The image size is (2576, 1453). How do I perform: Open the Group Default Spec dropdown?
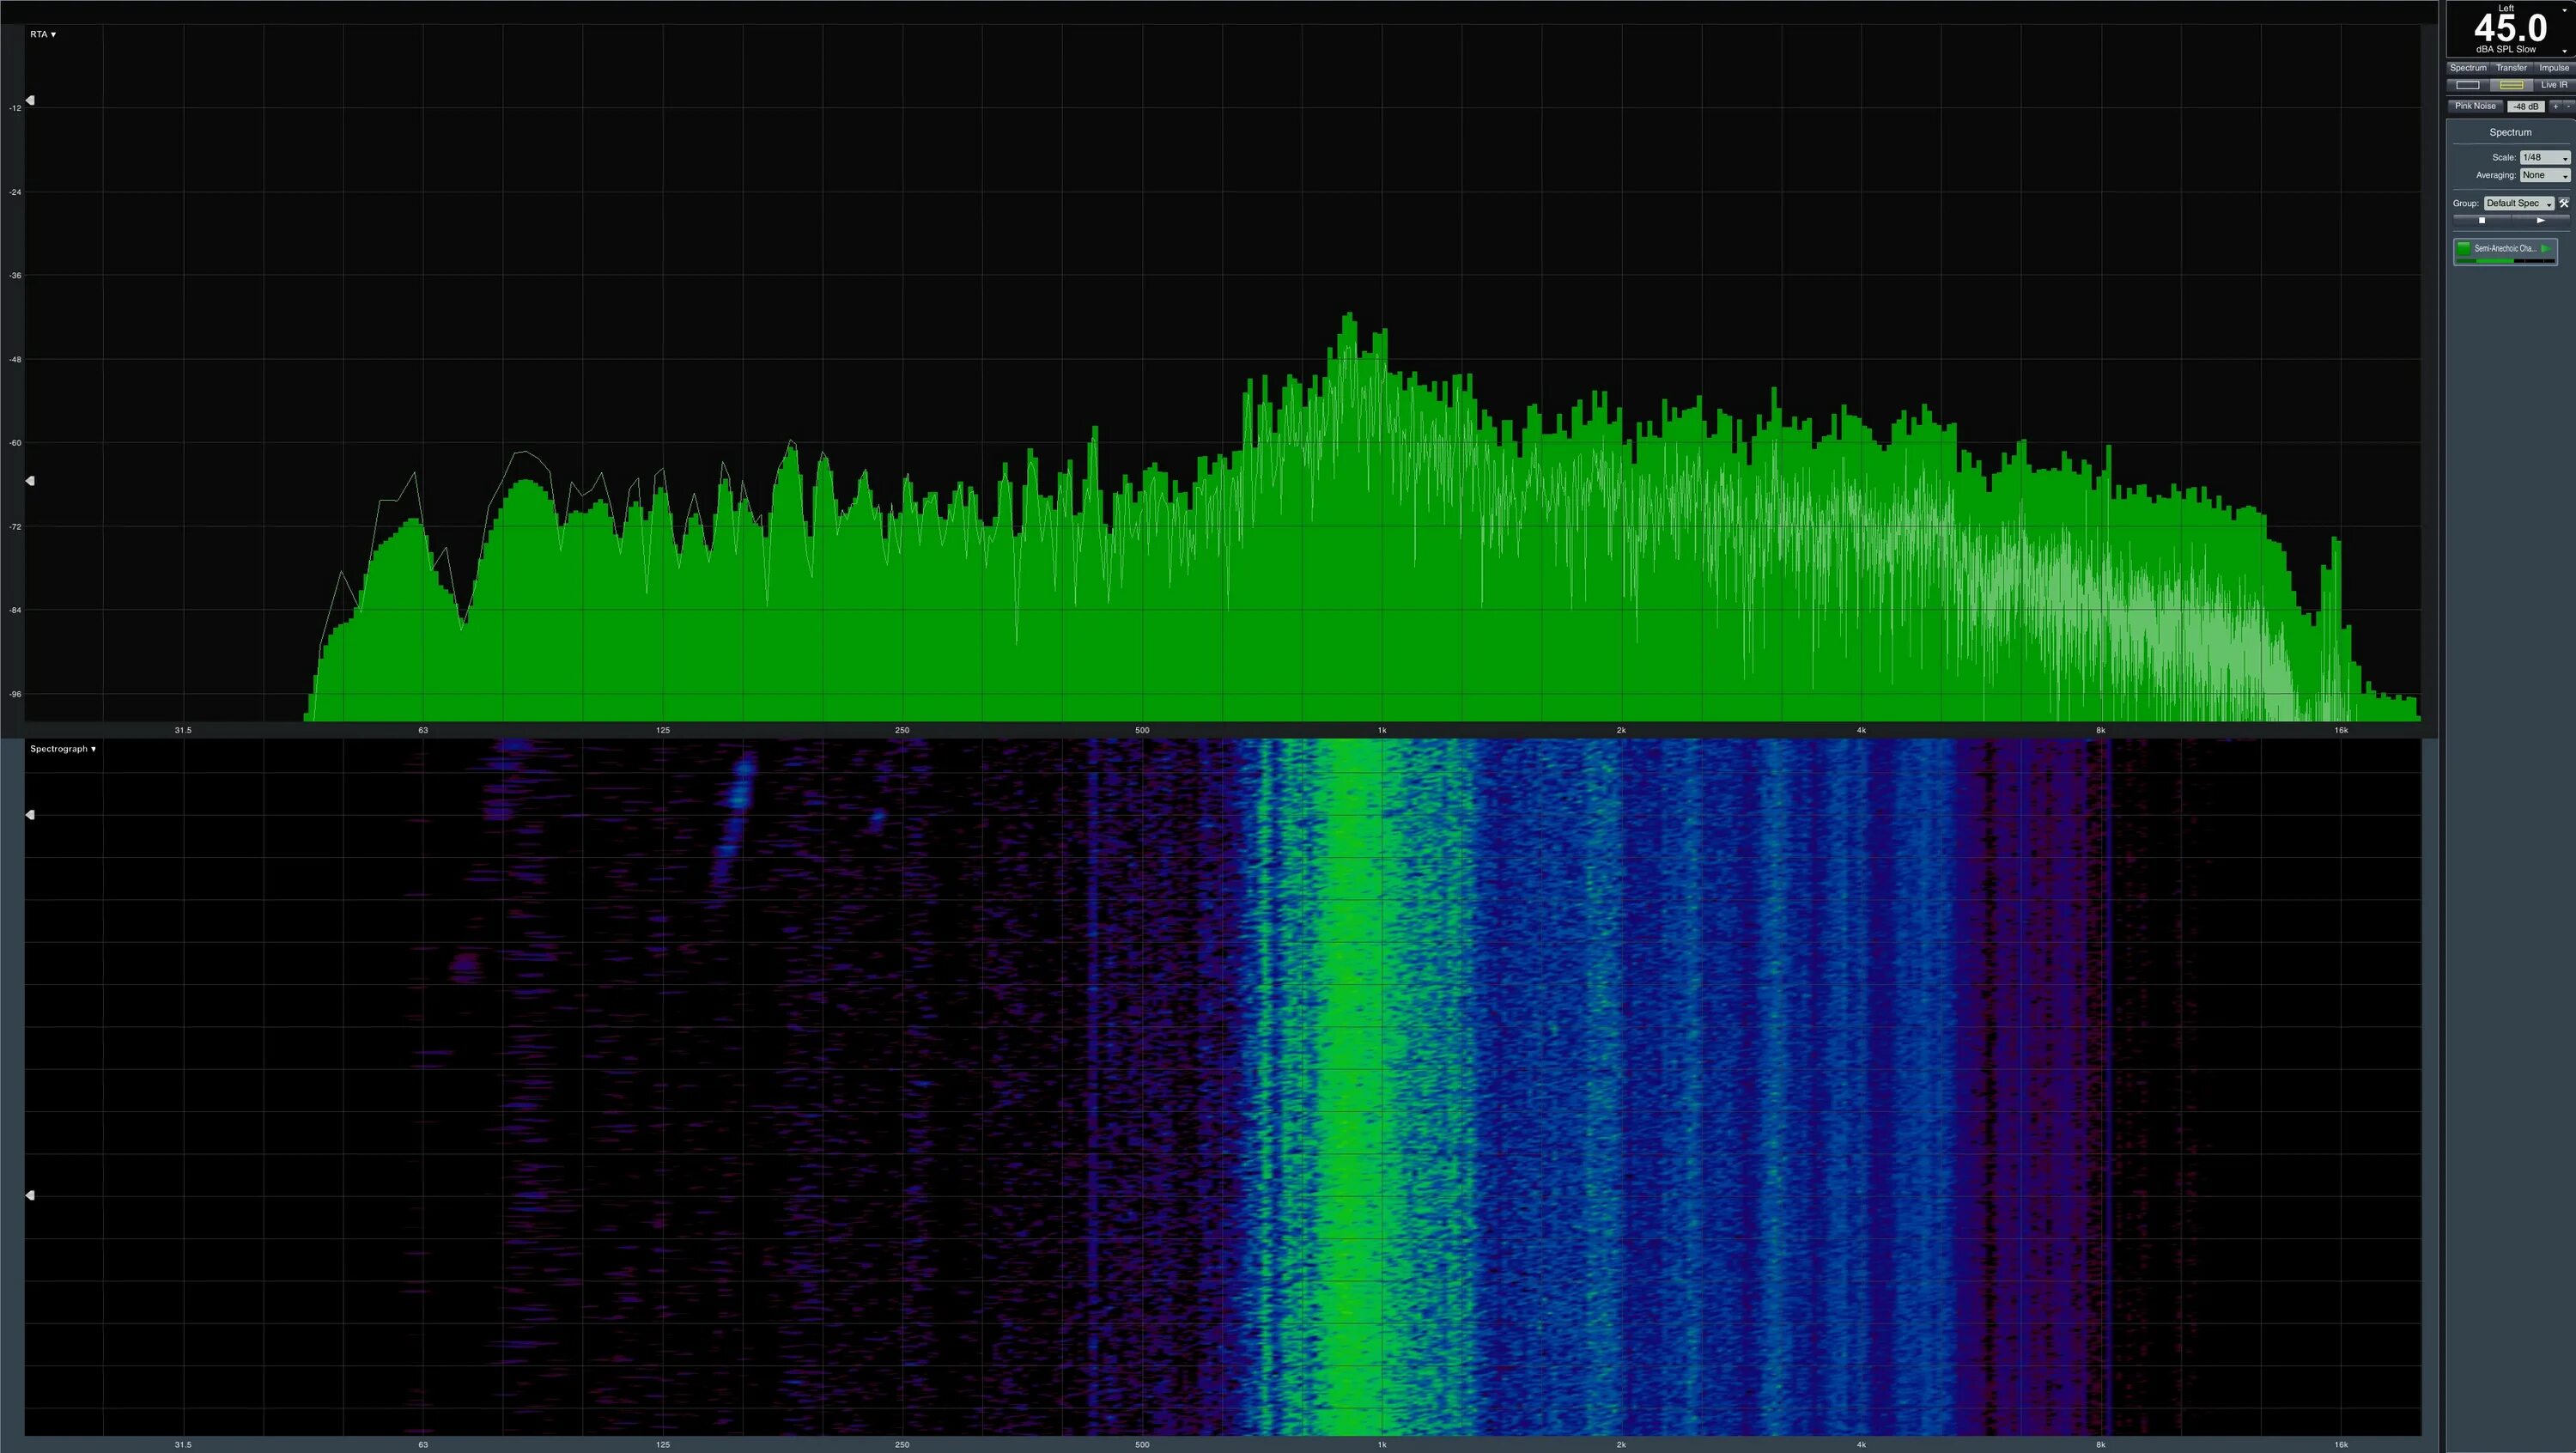click(2519, 203)
